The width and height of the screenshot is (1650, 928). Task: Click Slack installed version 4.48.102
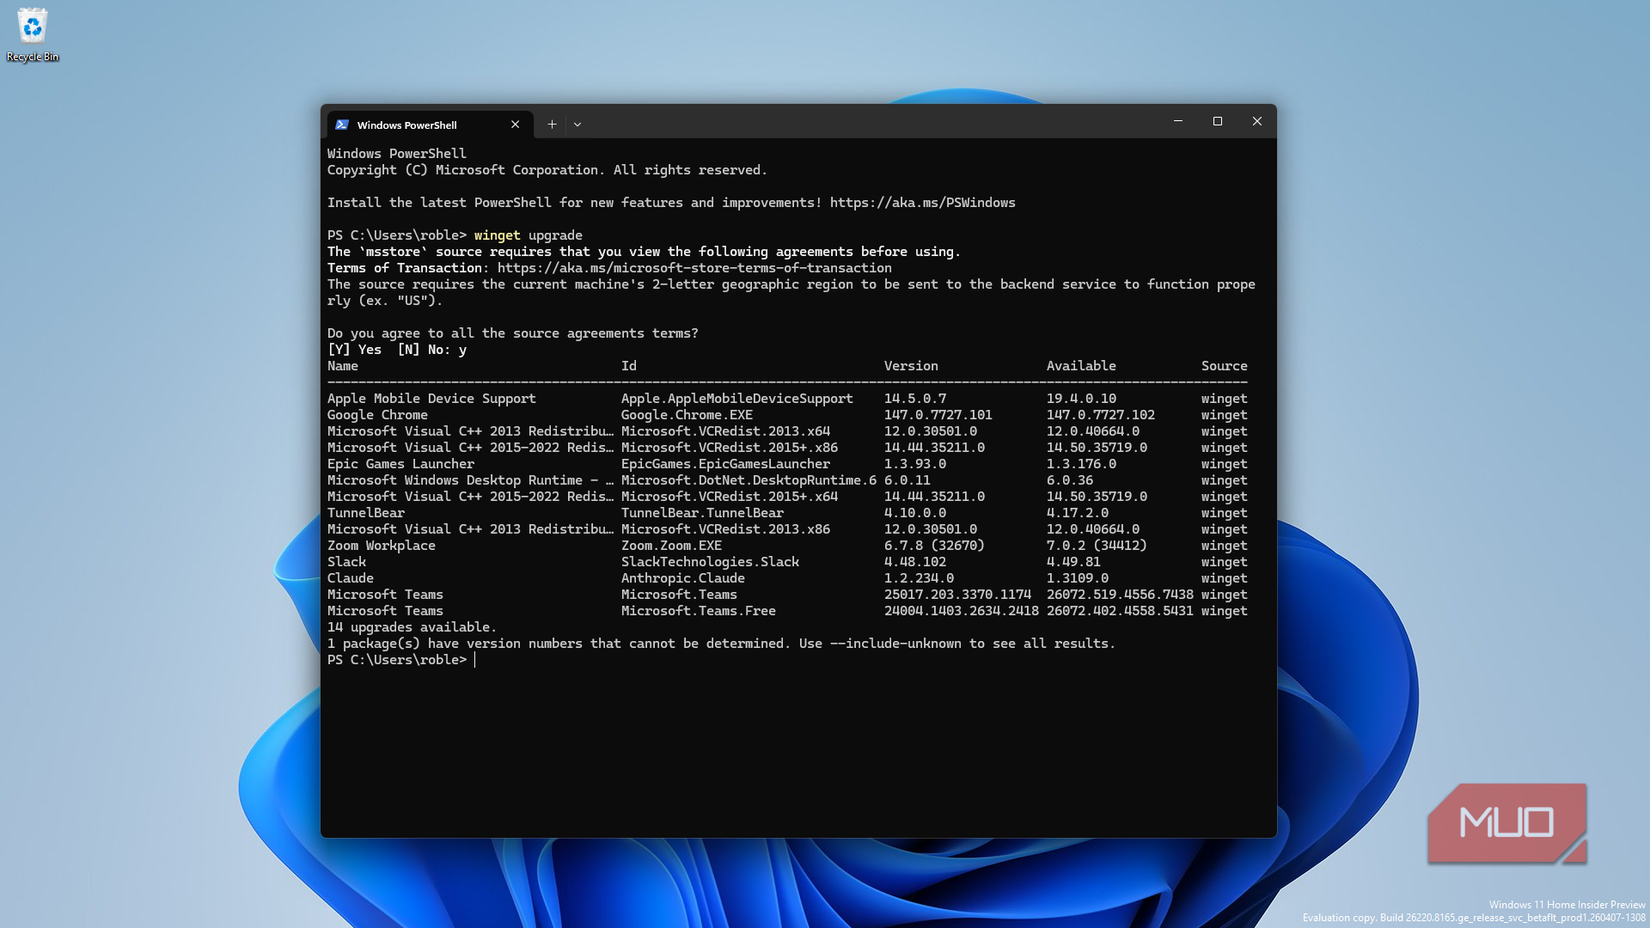[x=915, y=562]
